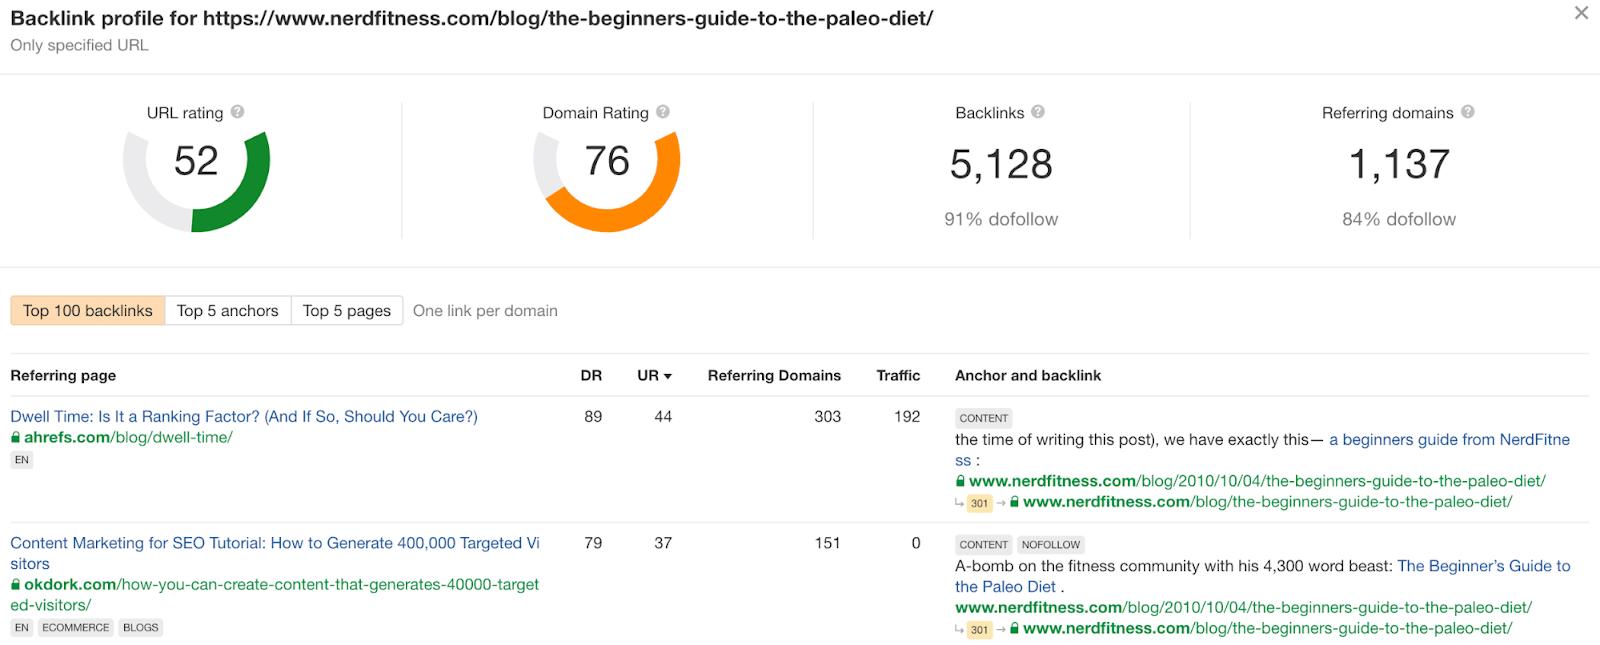1600x645 pixels.
Task: Click the beginners guide from NerdFitness anchor link
Action: click(x=1448, y=439)
